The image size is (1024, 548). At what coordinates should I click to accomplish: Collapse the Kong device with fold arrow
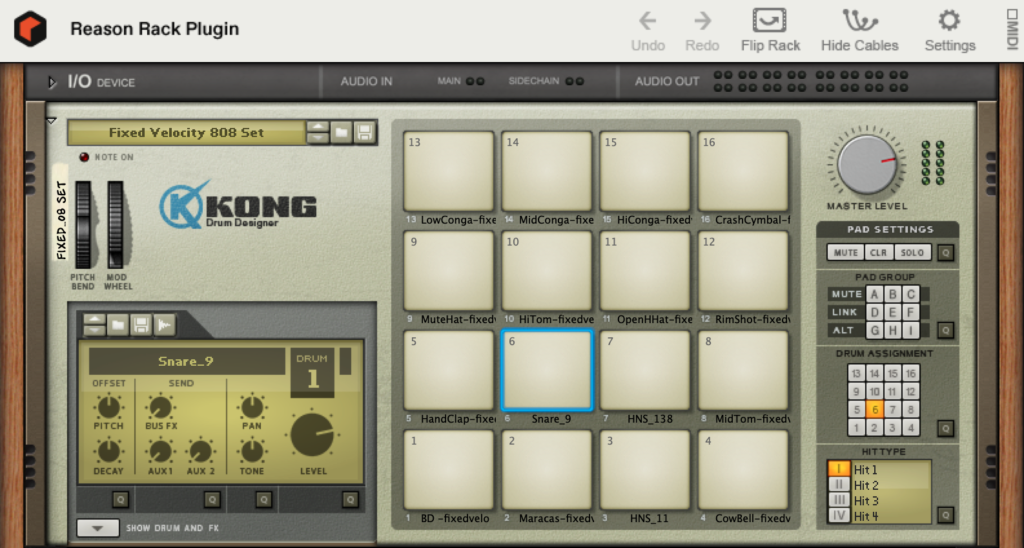pos(52,121)
